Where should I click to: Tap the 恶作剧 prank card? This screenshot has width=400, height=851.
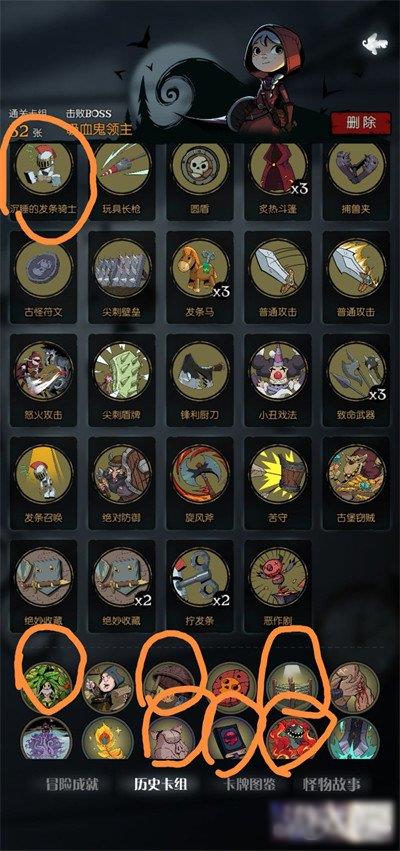click(278, 585)
